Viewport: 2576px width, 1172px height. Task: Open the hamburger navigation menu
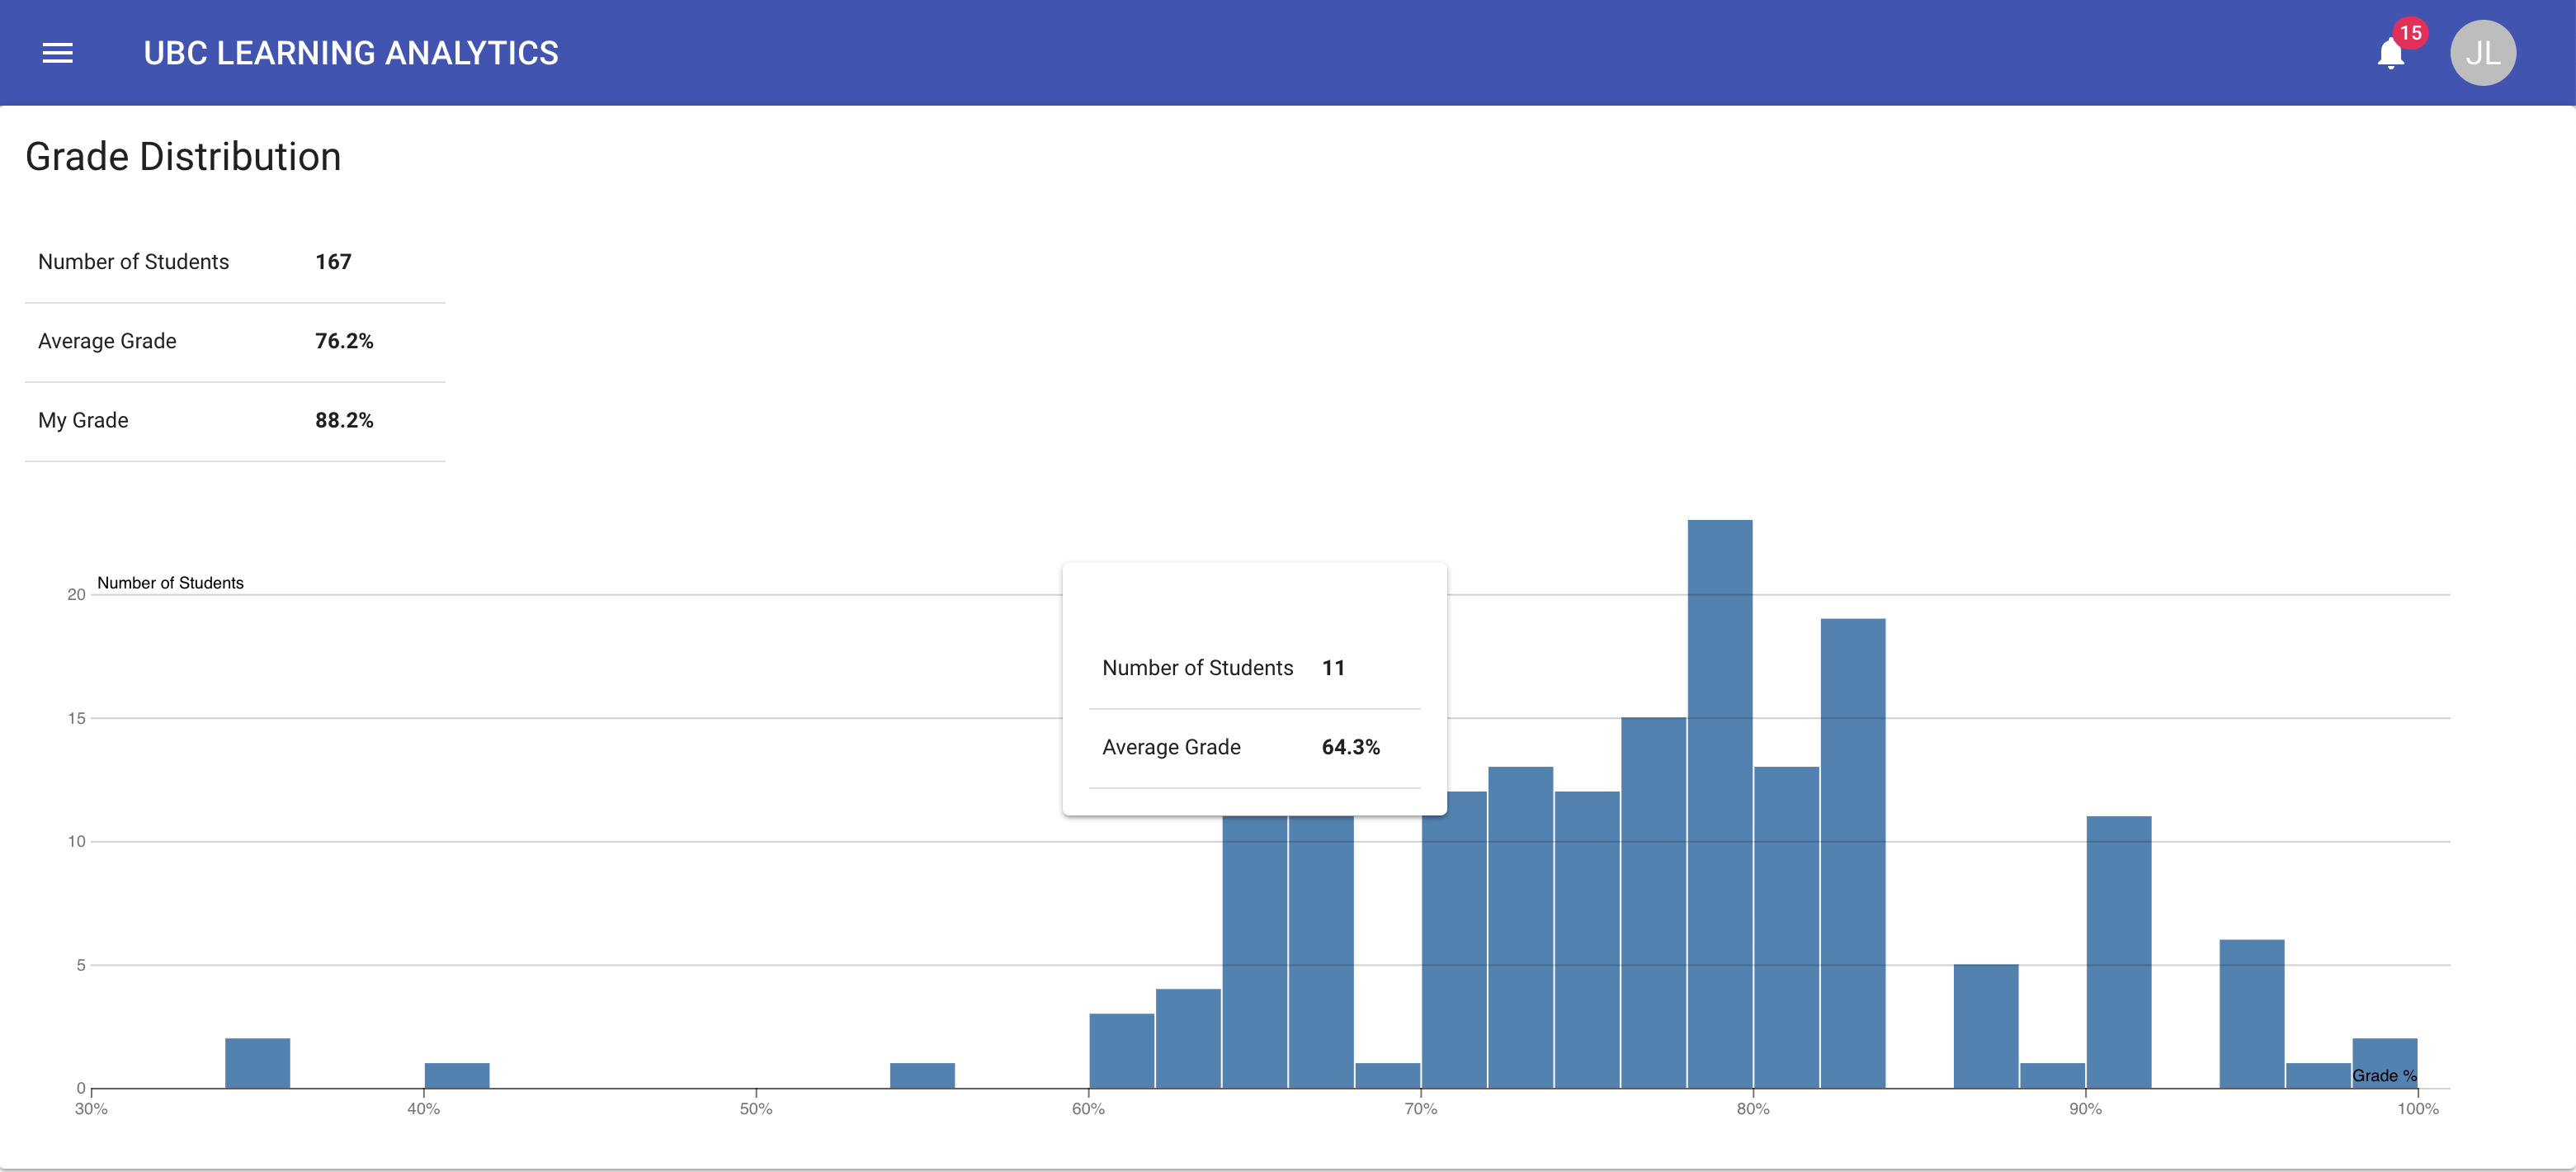[58, 53]
